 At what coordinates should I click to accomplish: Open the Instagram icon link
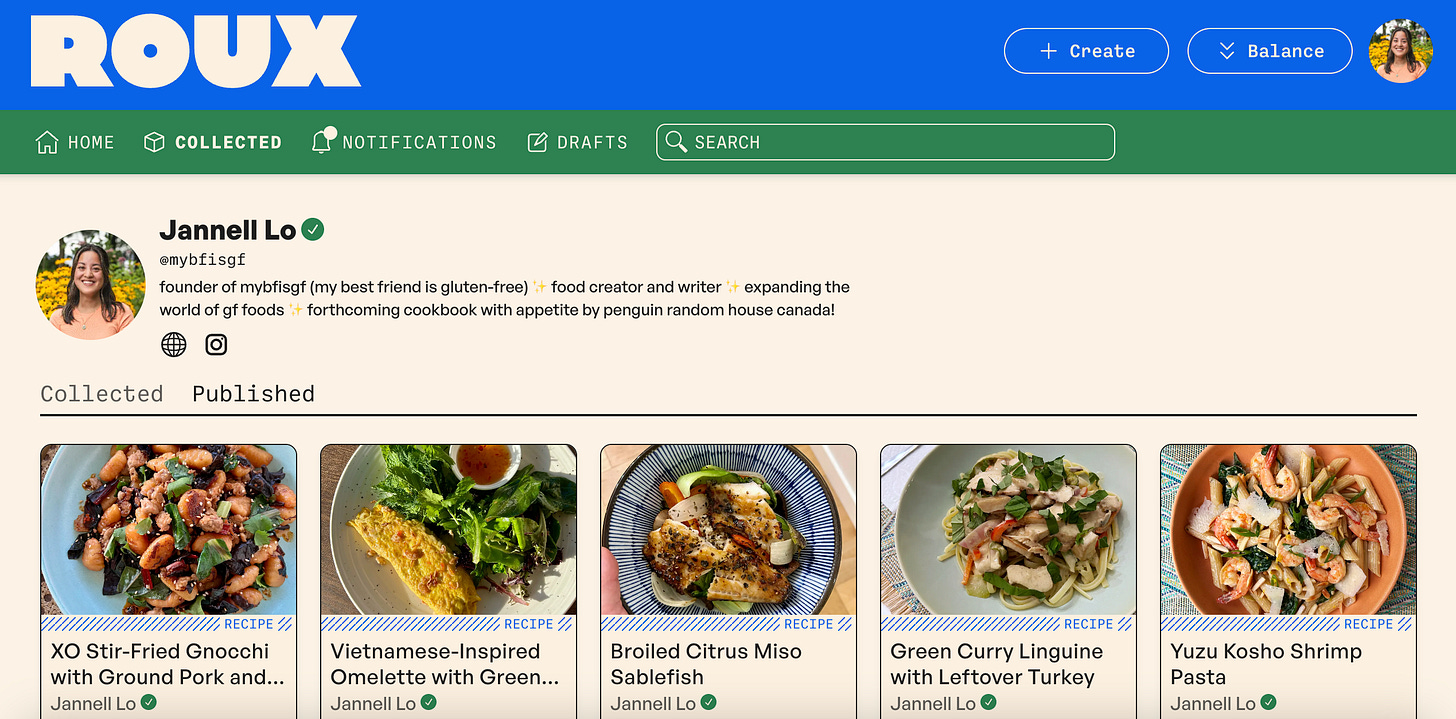point(216,345)
